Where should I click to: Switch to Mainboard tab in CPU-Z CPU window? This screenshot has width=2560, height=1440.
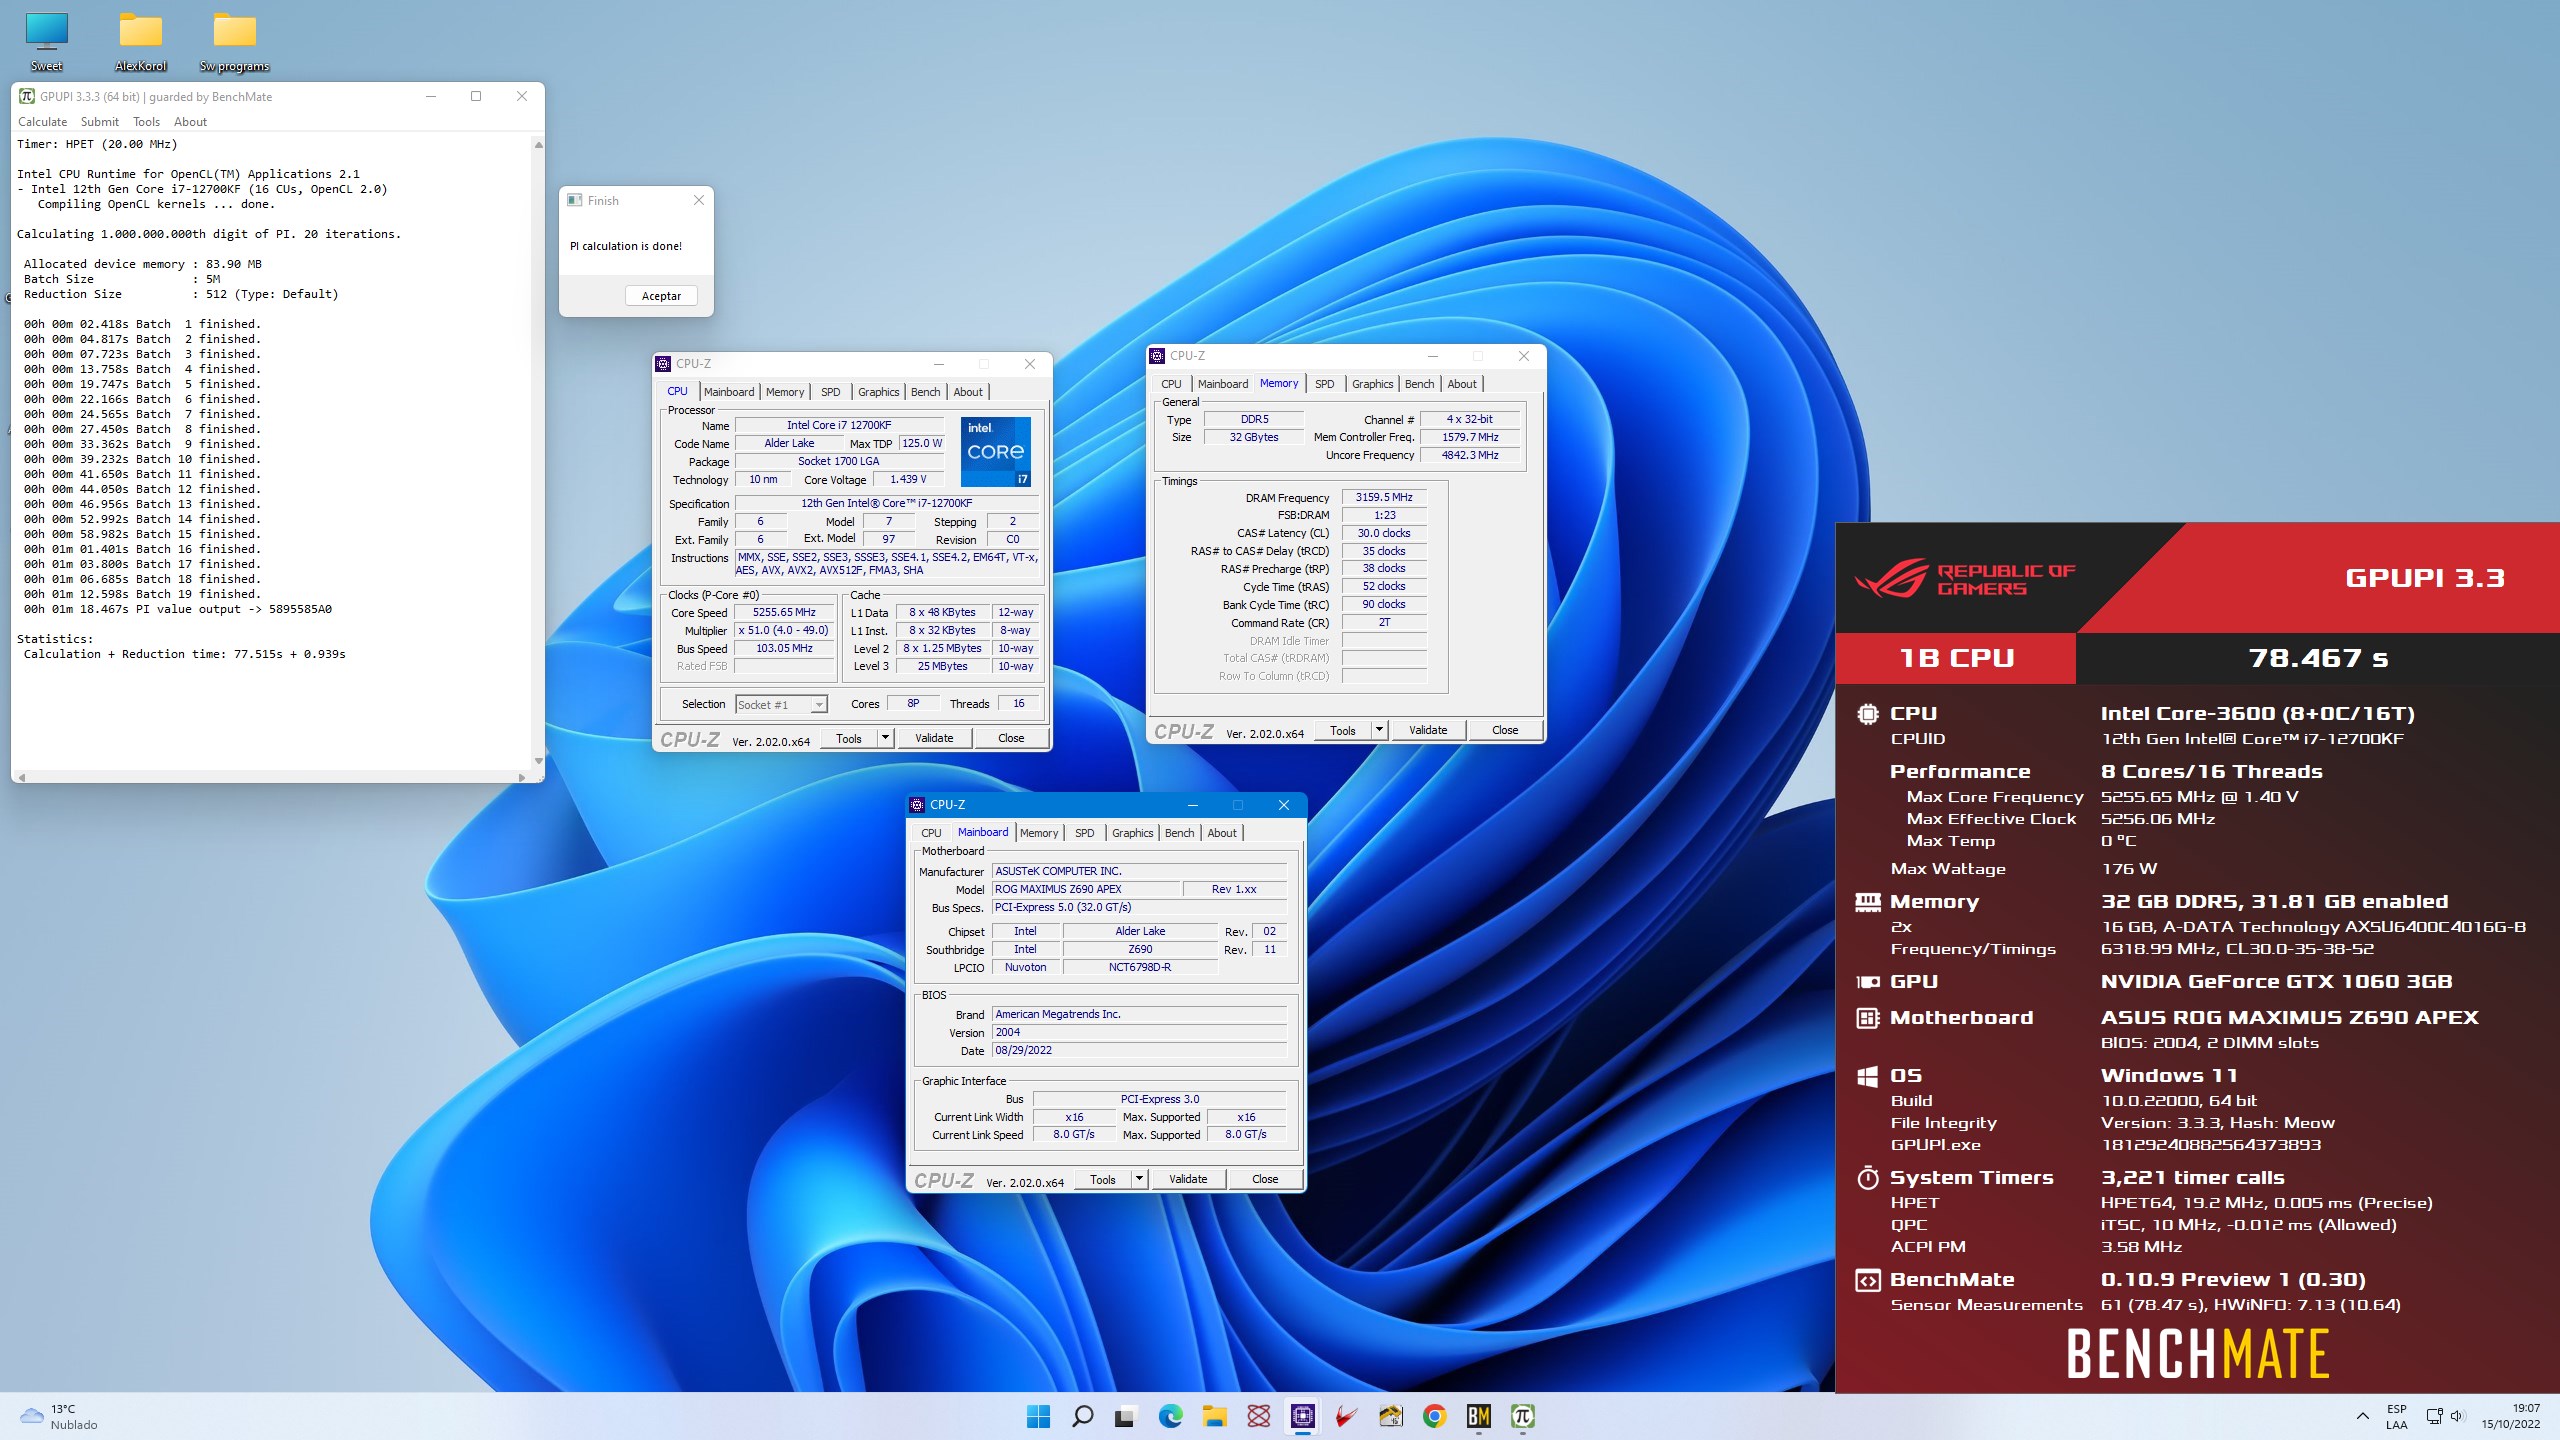click(x=729, y=392)
